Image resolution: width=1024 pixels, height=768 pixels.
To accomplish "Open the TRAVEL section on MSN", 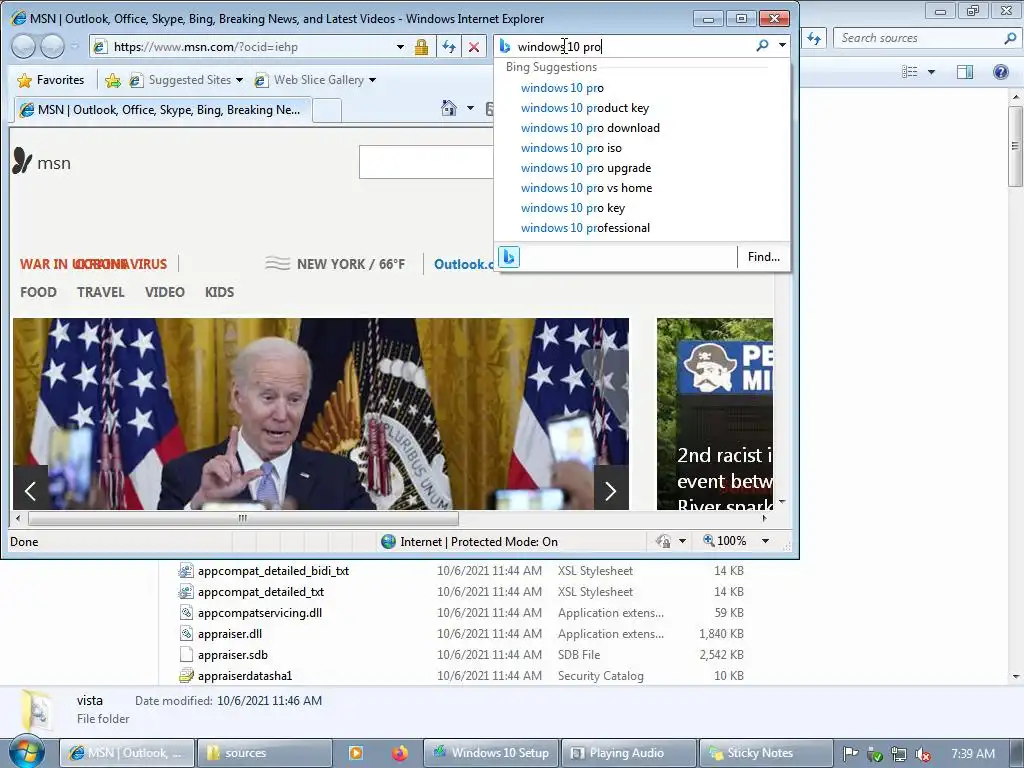I will [x=101, y=292].
